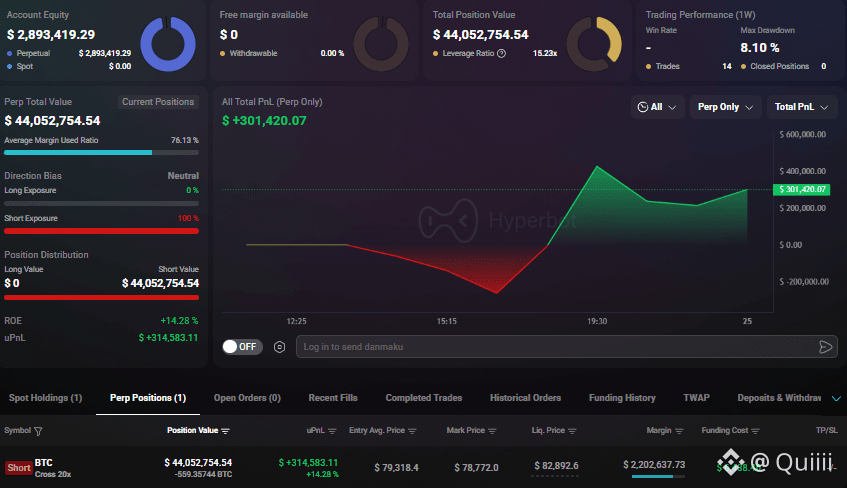Click Max Drawdown value 8.10 %
The image size is (847, 488).
tap(759, 48)
